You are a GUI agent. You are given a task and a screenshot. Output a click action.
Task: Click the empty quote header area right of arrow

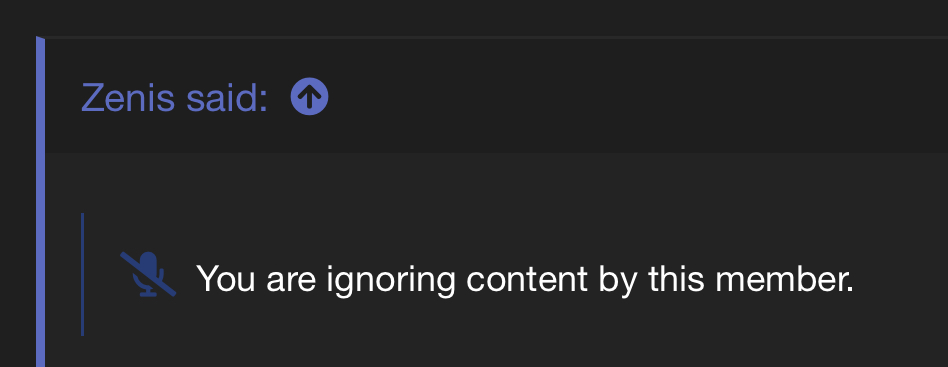pos(635,97)
